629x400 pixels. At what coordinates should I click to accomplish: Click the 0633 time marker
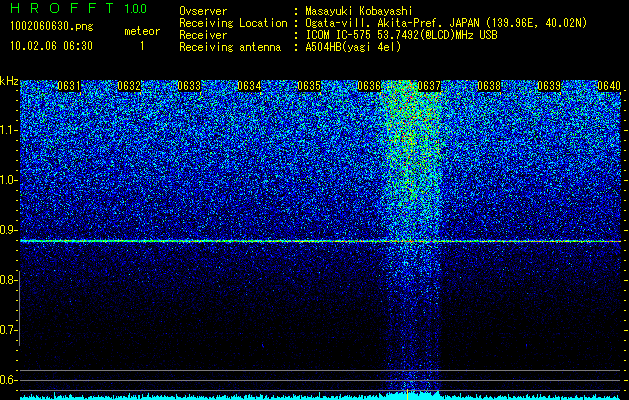189,86
